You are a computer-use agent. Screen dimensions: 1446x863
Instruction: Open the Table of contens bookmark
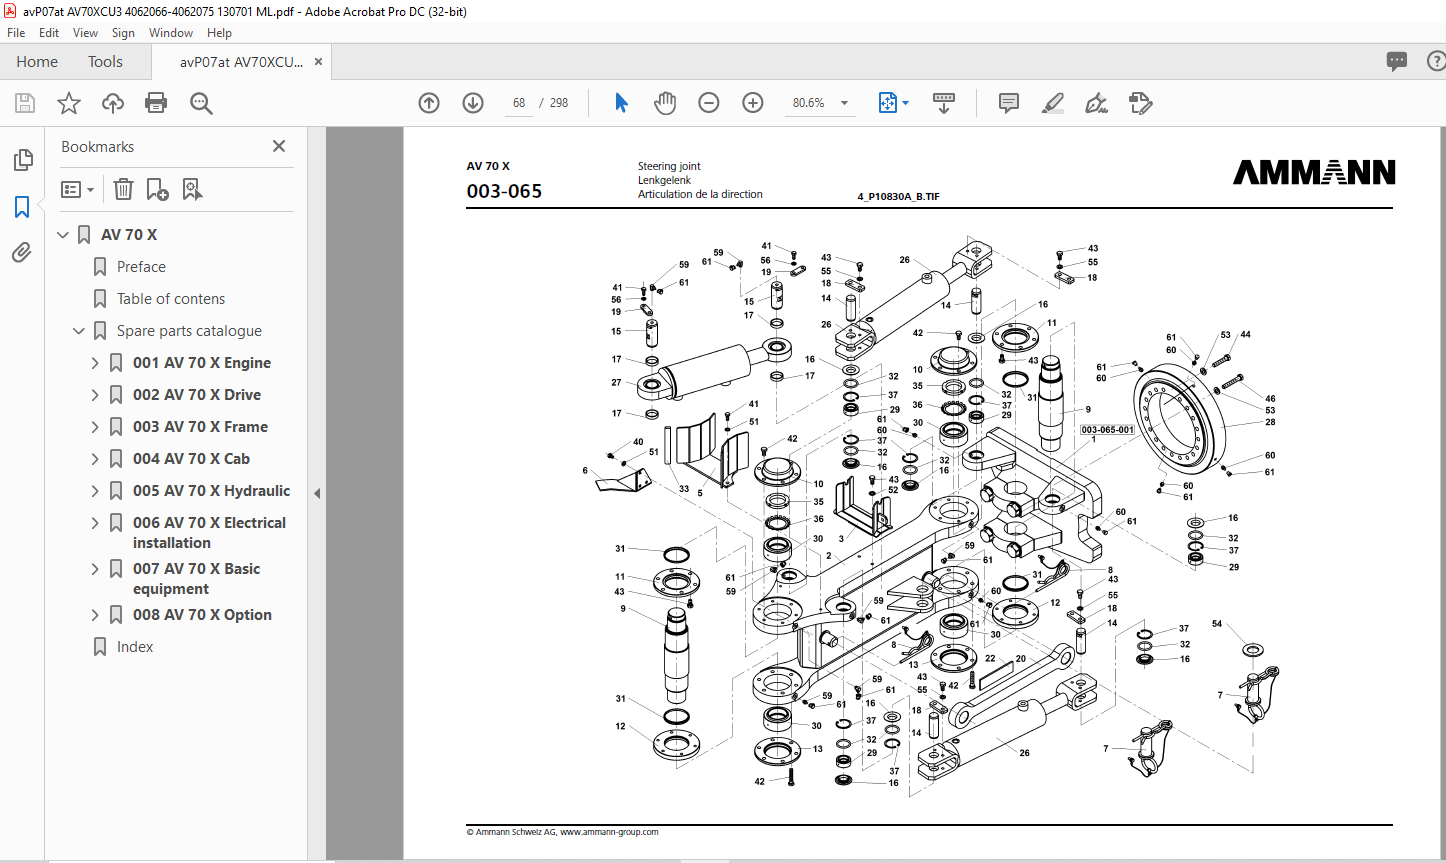[171, 299]
